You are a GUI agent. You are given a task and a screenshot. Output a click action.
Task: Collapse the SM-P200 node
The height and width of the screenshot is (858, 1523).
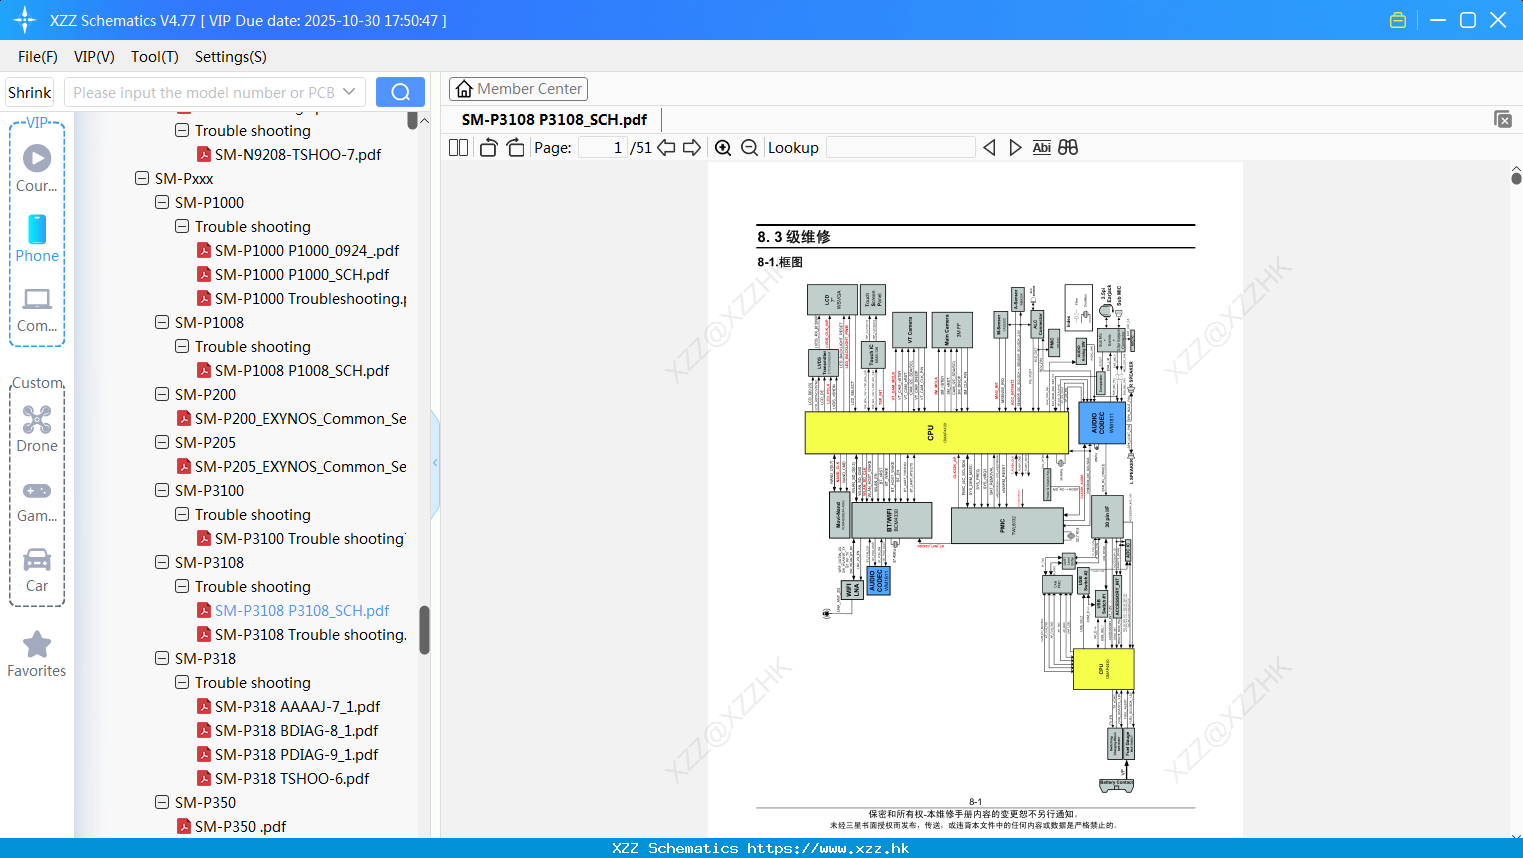click(x=162, y=394)
